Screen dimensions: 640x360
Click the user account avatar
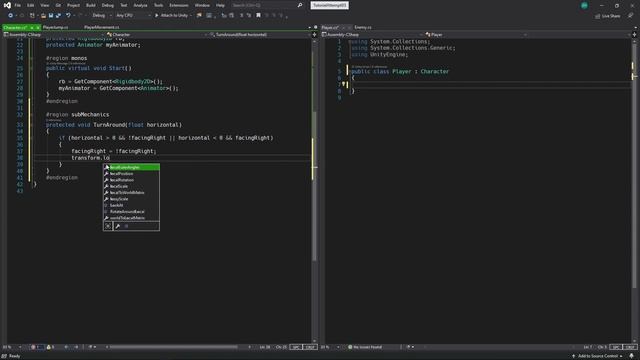tap(584, 5)
